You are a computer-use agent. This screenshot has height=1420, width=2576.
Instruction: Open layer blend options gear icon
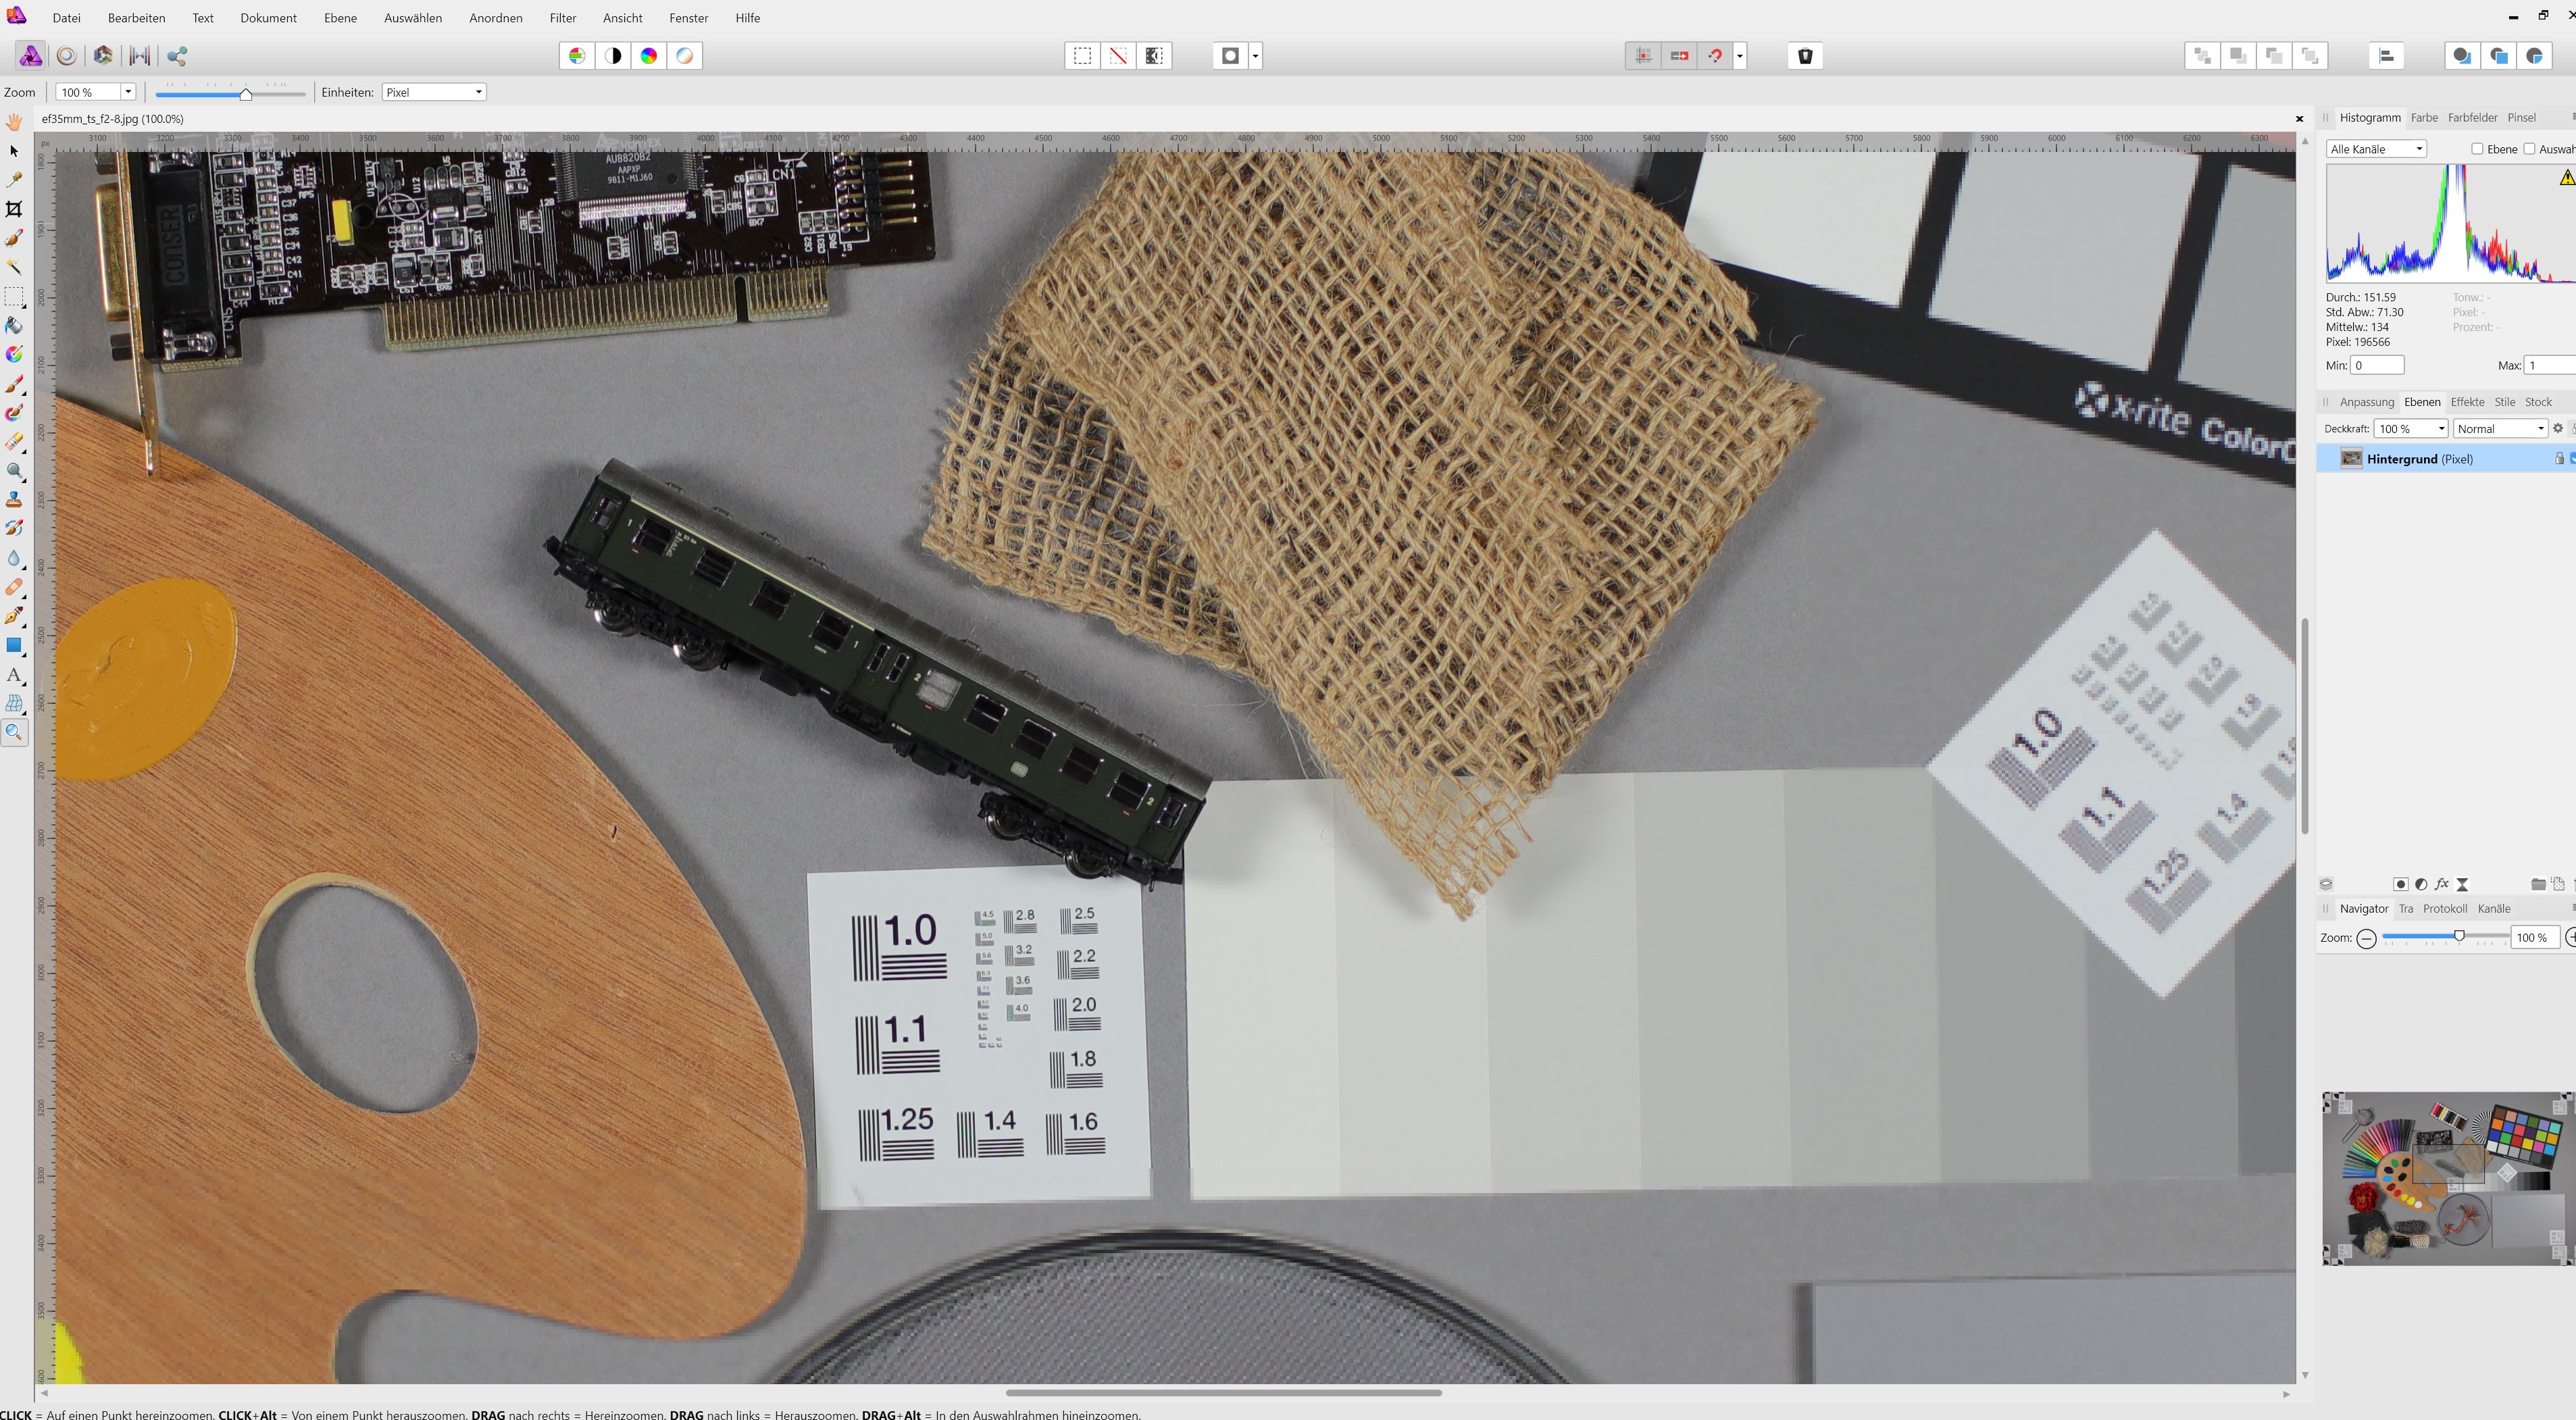click(x=2558, y=429)
